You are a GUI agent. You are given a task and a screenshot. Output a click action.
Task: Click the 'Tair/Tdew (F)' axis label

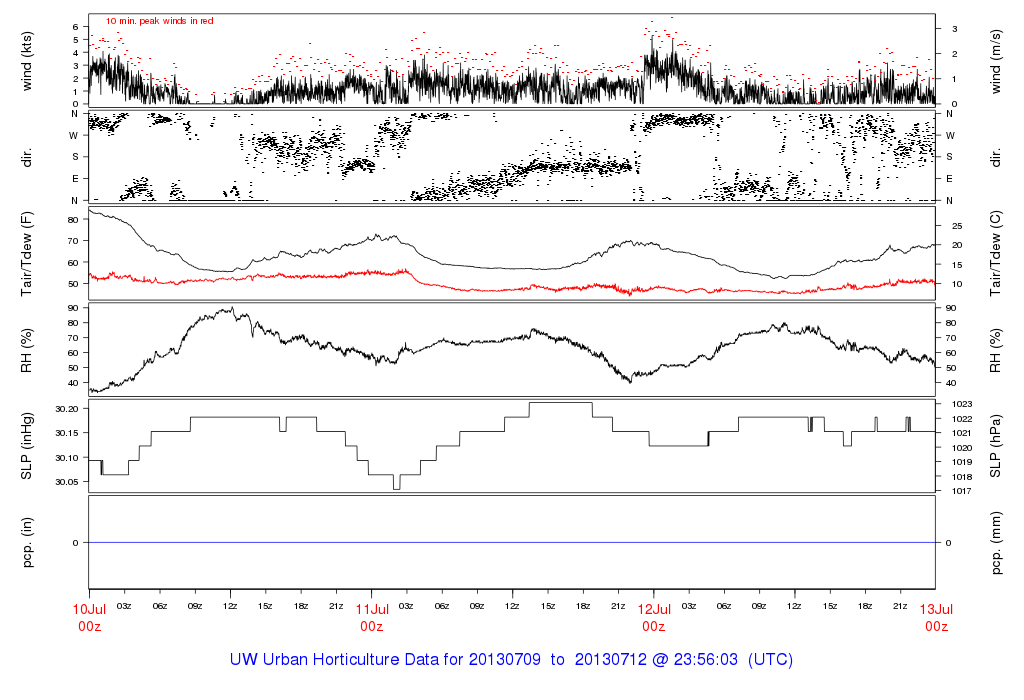(27, 254)
